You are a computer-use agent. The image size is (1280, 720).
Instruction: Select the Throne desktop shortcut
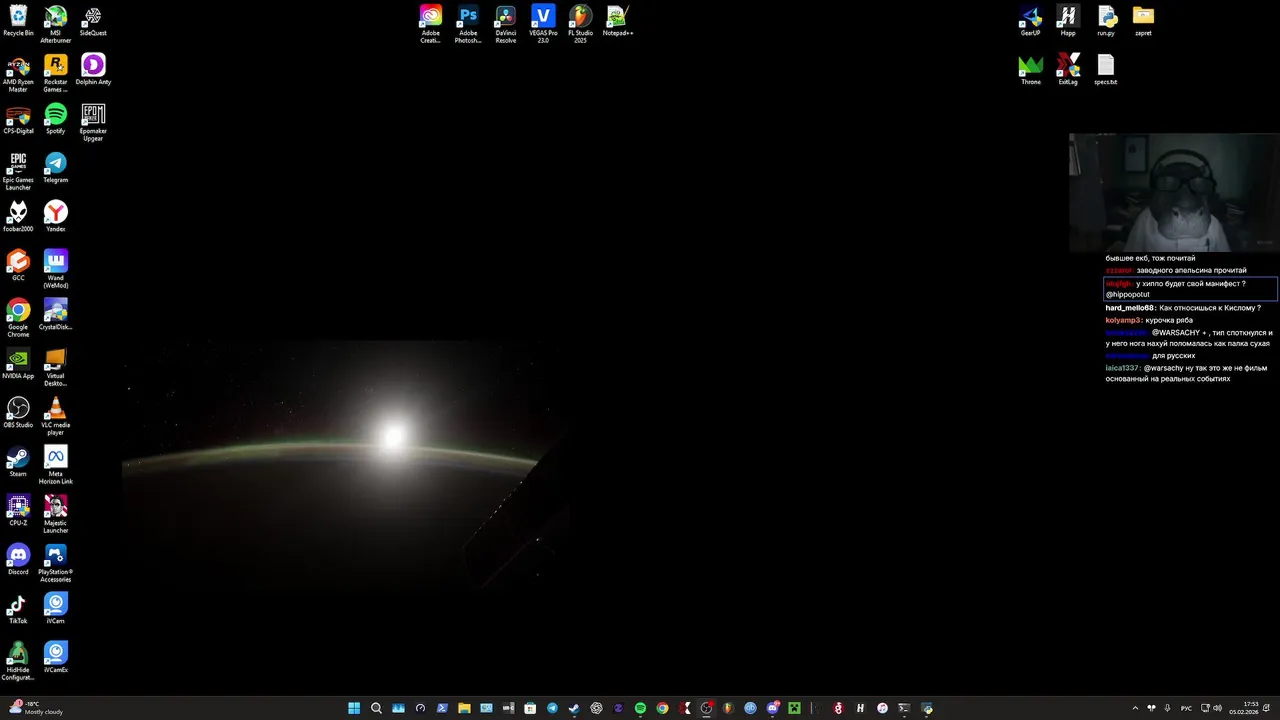pos(1031,70)
